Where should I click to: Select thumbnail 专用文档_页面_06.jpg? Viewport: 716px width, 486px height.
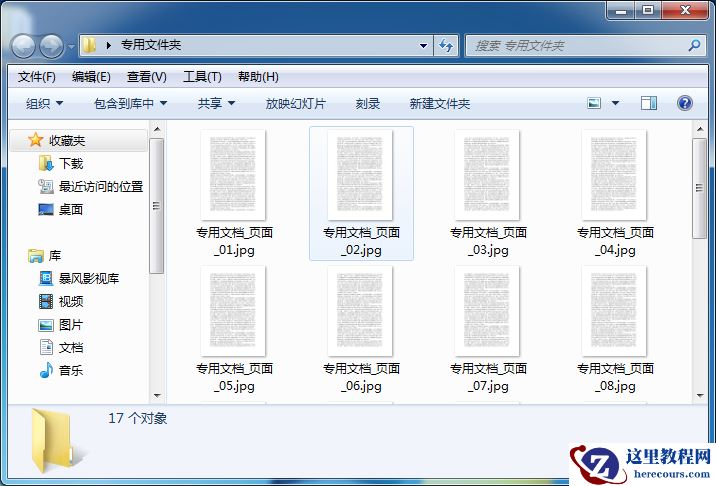point(361,330)
